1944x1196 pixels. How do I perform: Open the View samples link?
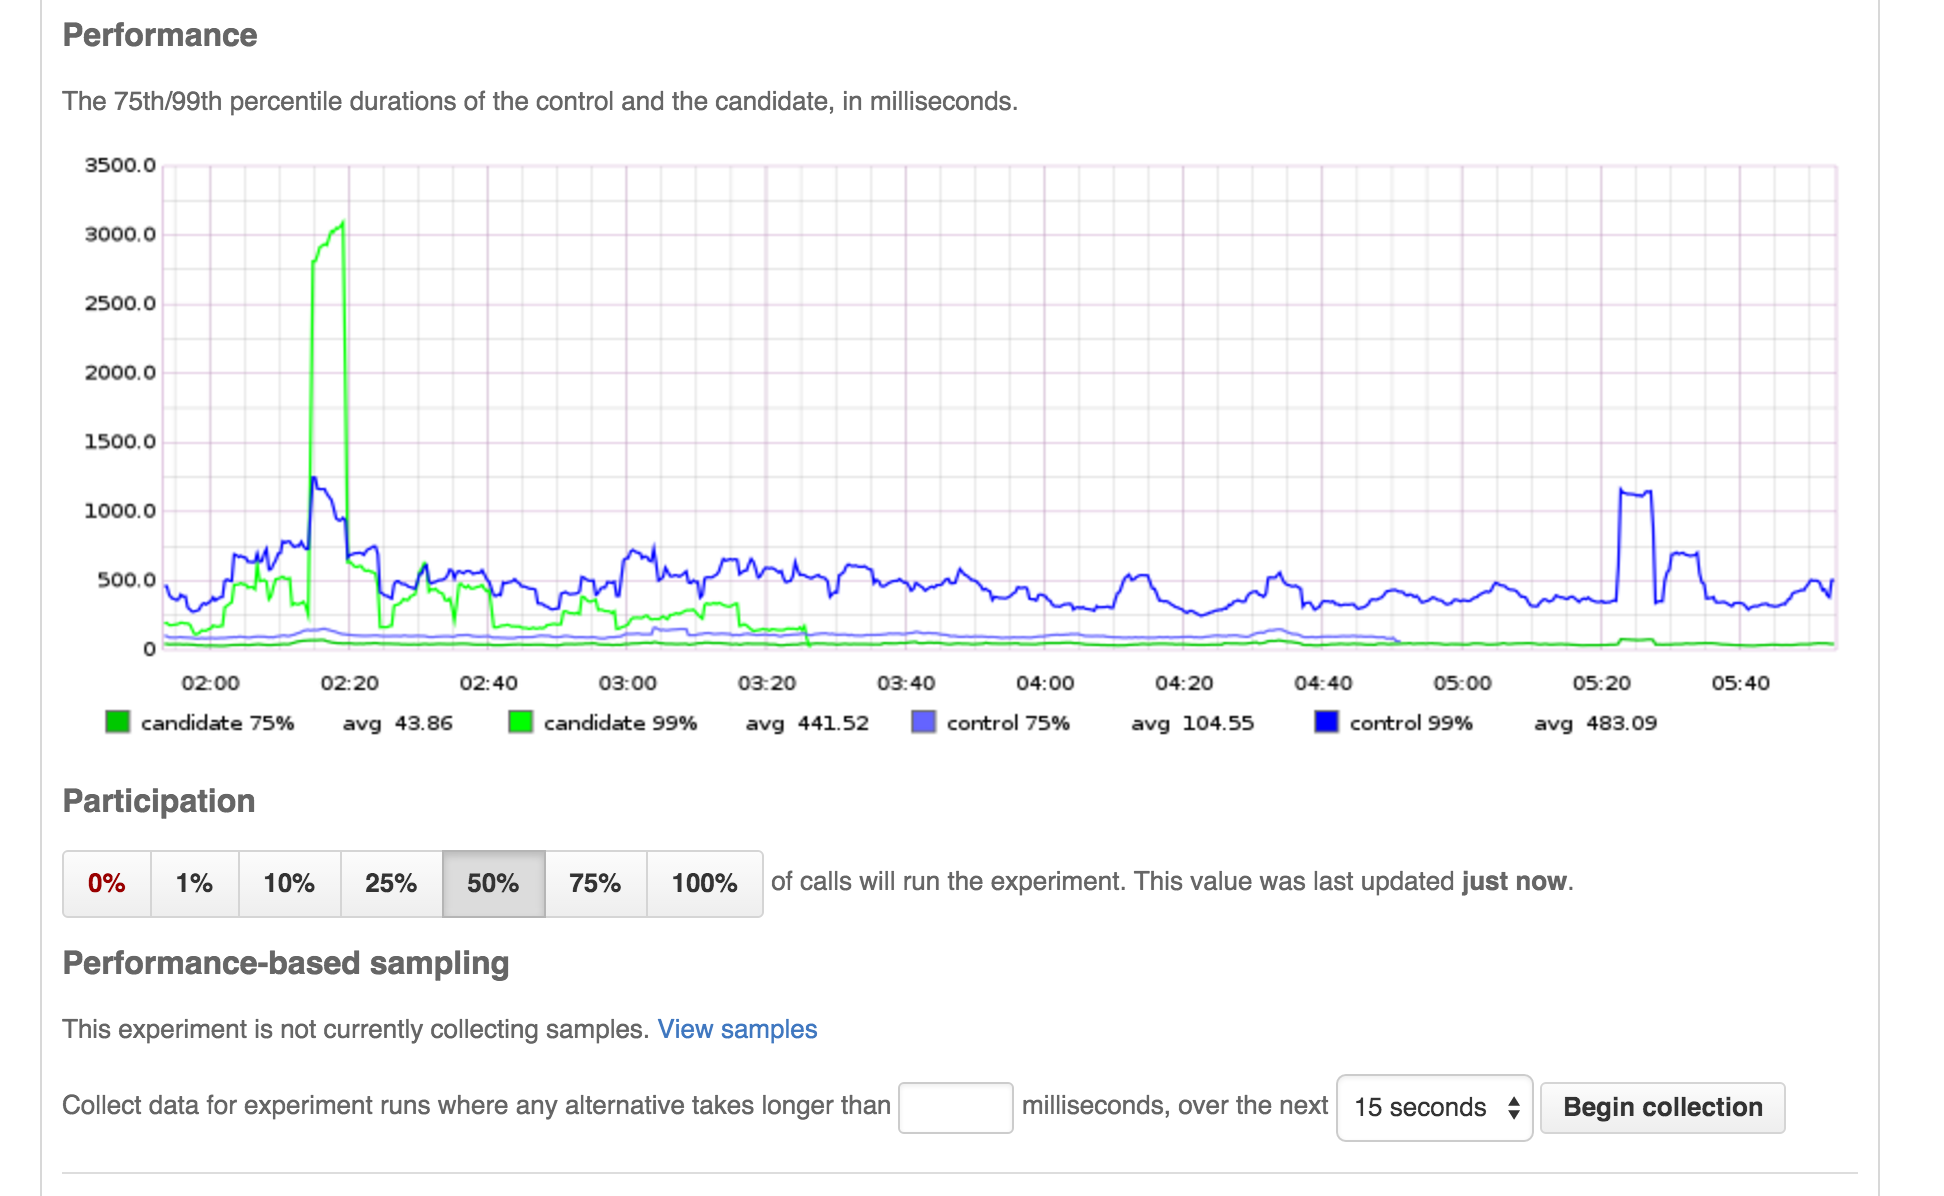point(738,1029)
